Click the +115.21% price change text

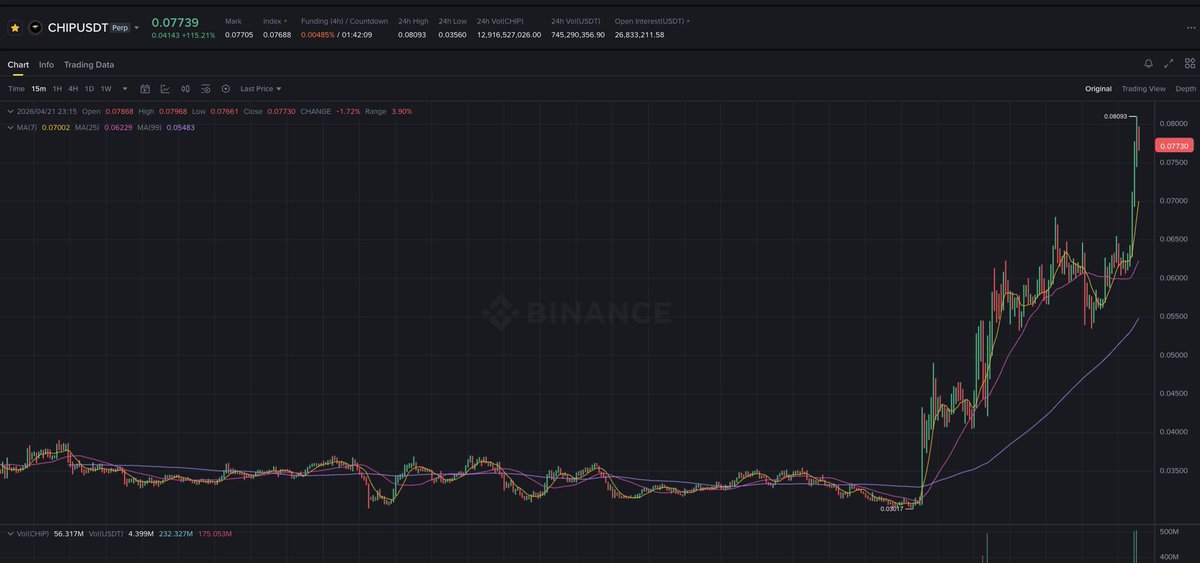pos(198,35)
